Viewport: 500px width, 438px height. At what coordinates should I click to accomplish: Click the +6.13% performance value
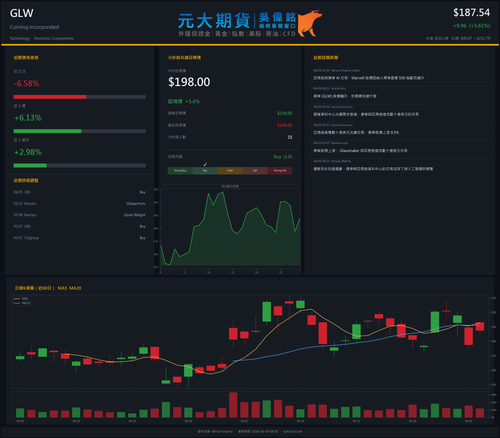[x=28, y=118]
